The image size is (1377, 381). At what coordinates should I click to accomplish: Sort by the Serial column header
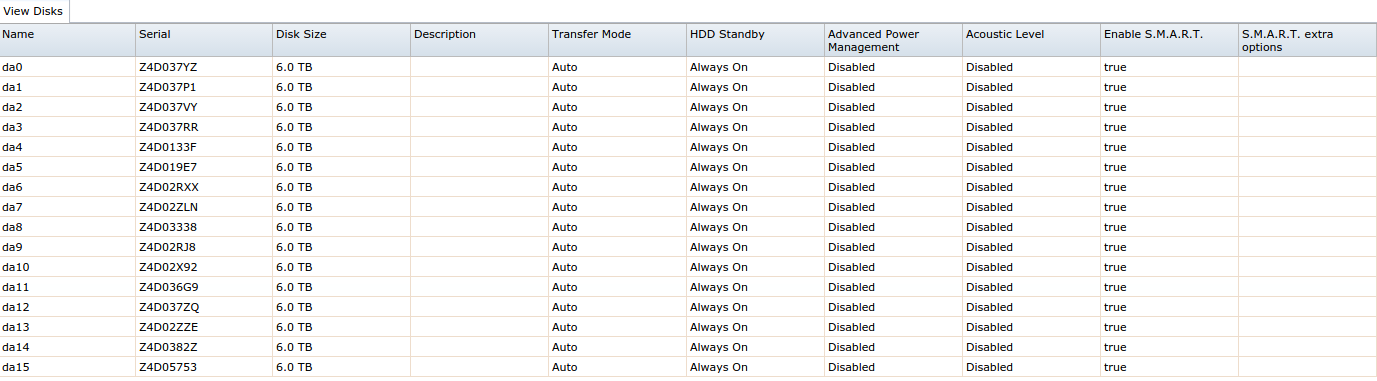[x=204, y=40]
